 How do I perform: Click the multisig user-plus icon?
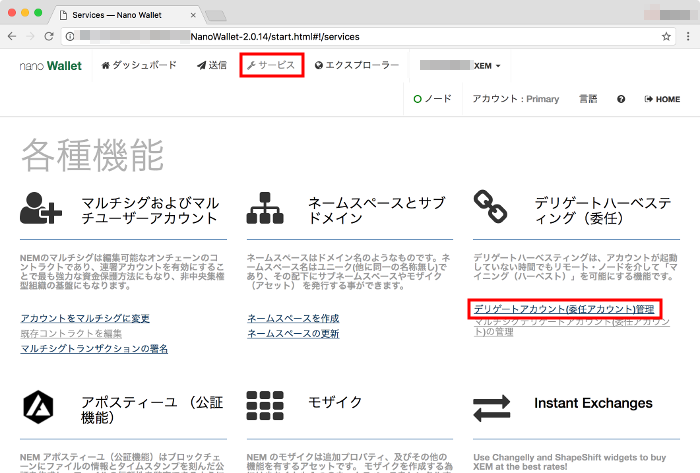[x=42, y=207]
